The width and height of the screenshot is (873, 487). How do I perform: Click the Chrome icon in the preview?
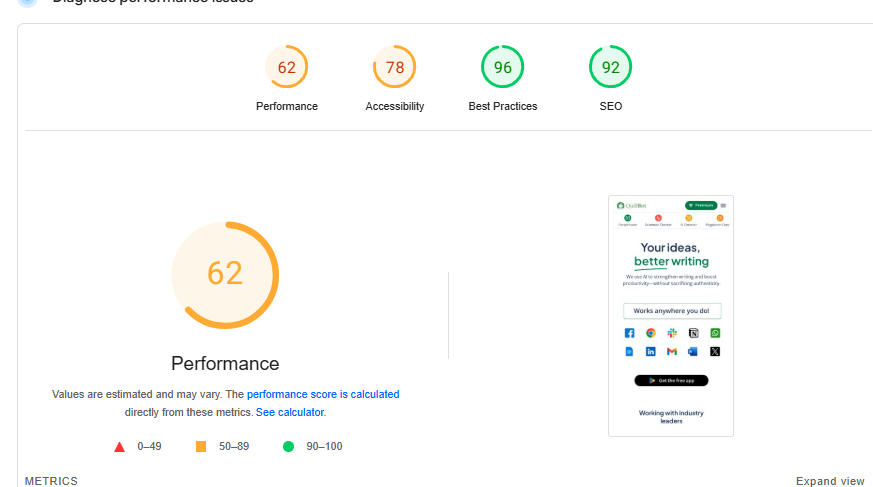pyautogui.click(x=650, y=333)
